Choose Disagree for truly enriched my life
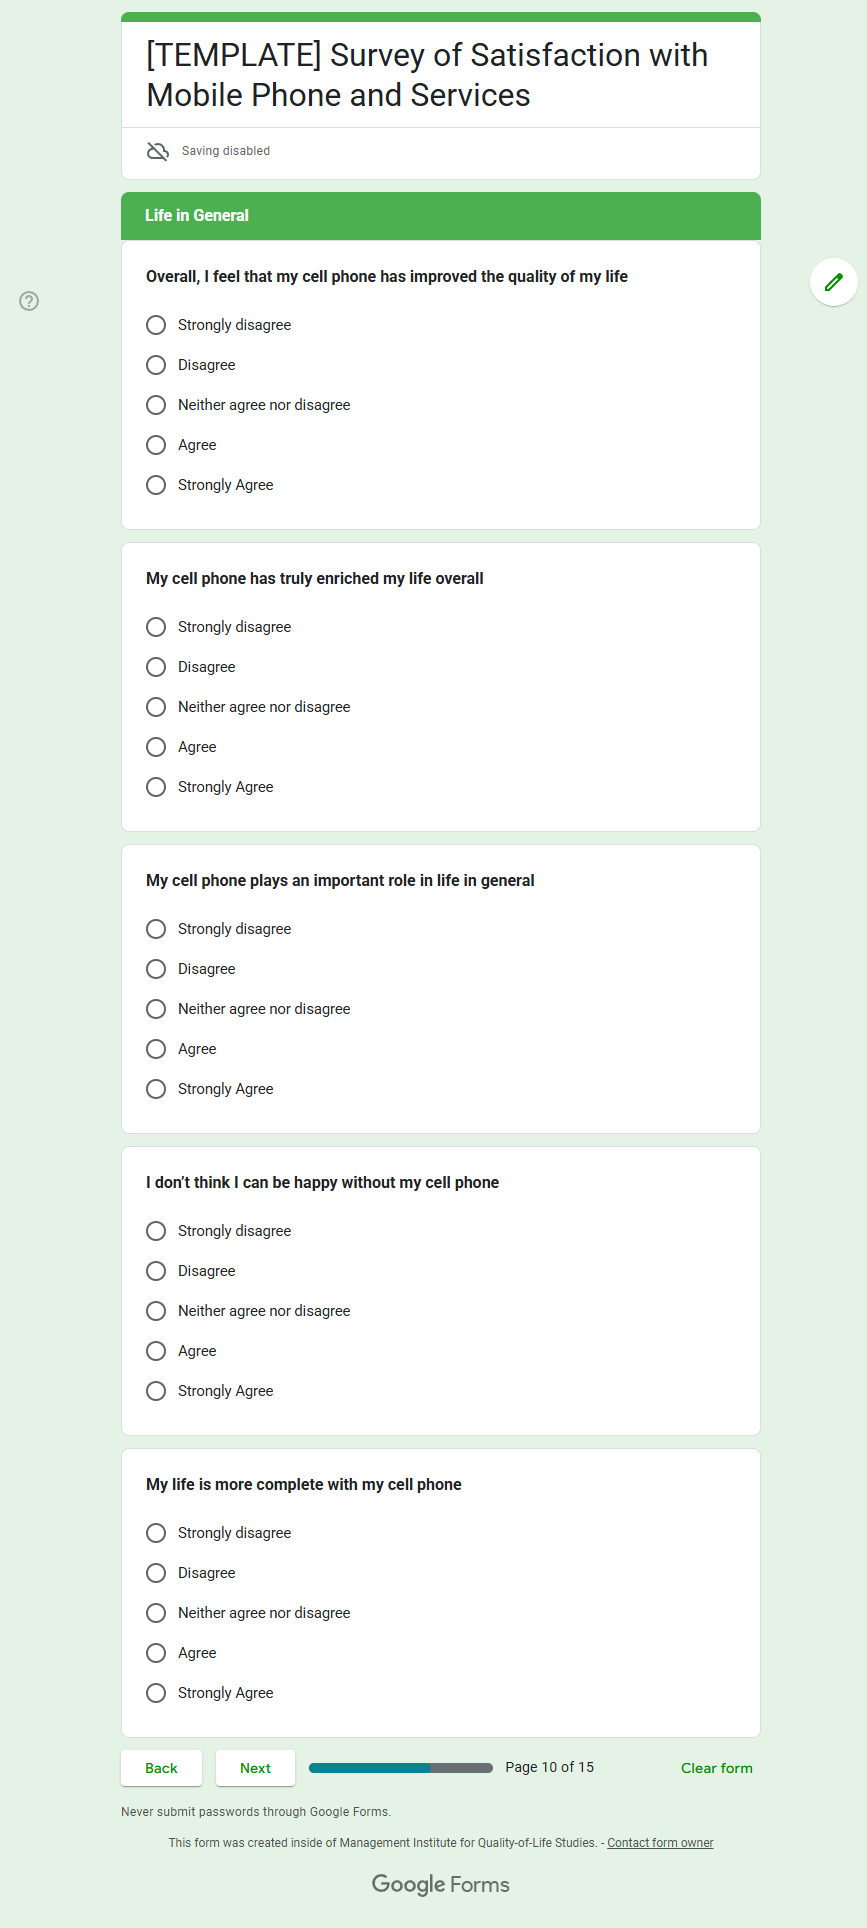 tap(156, 667)
